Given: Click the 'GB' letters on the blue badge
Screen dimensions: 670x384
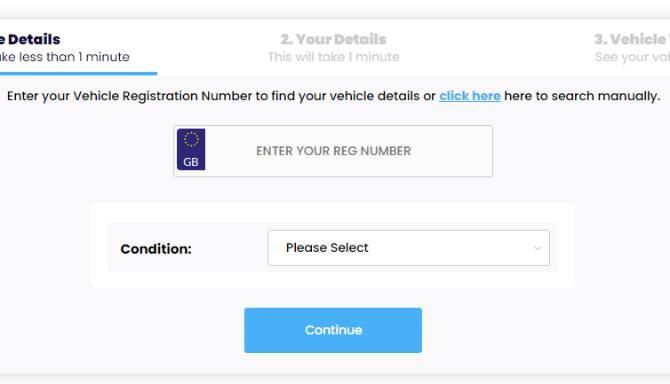Looking at the screenshot, I should click(x=191, y=162).
